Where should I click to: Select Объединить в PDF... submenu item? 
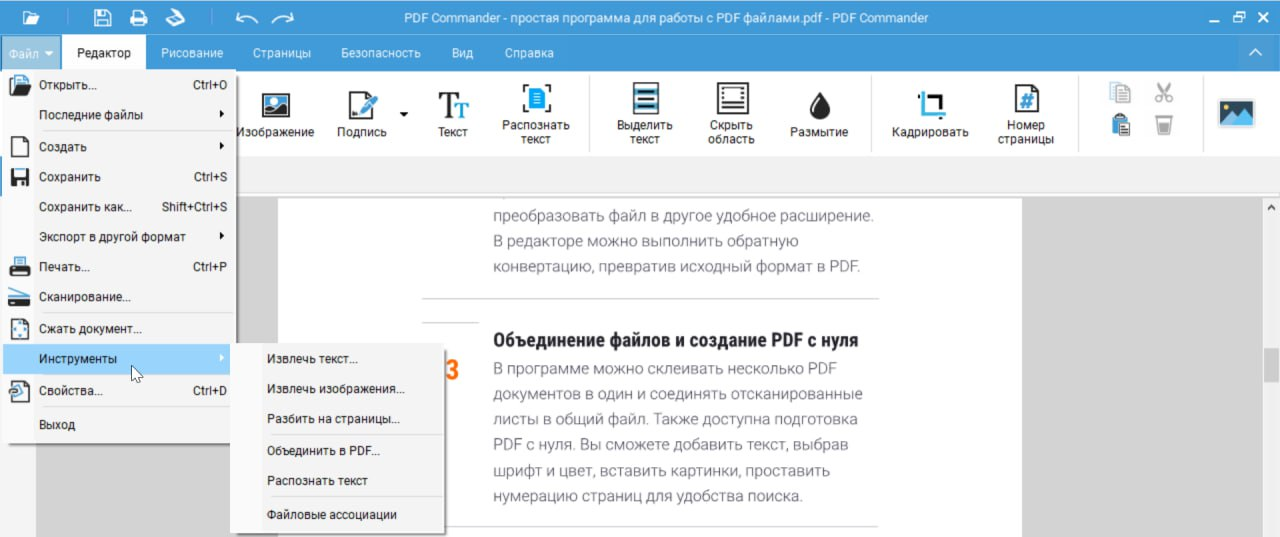click(337, 451)
